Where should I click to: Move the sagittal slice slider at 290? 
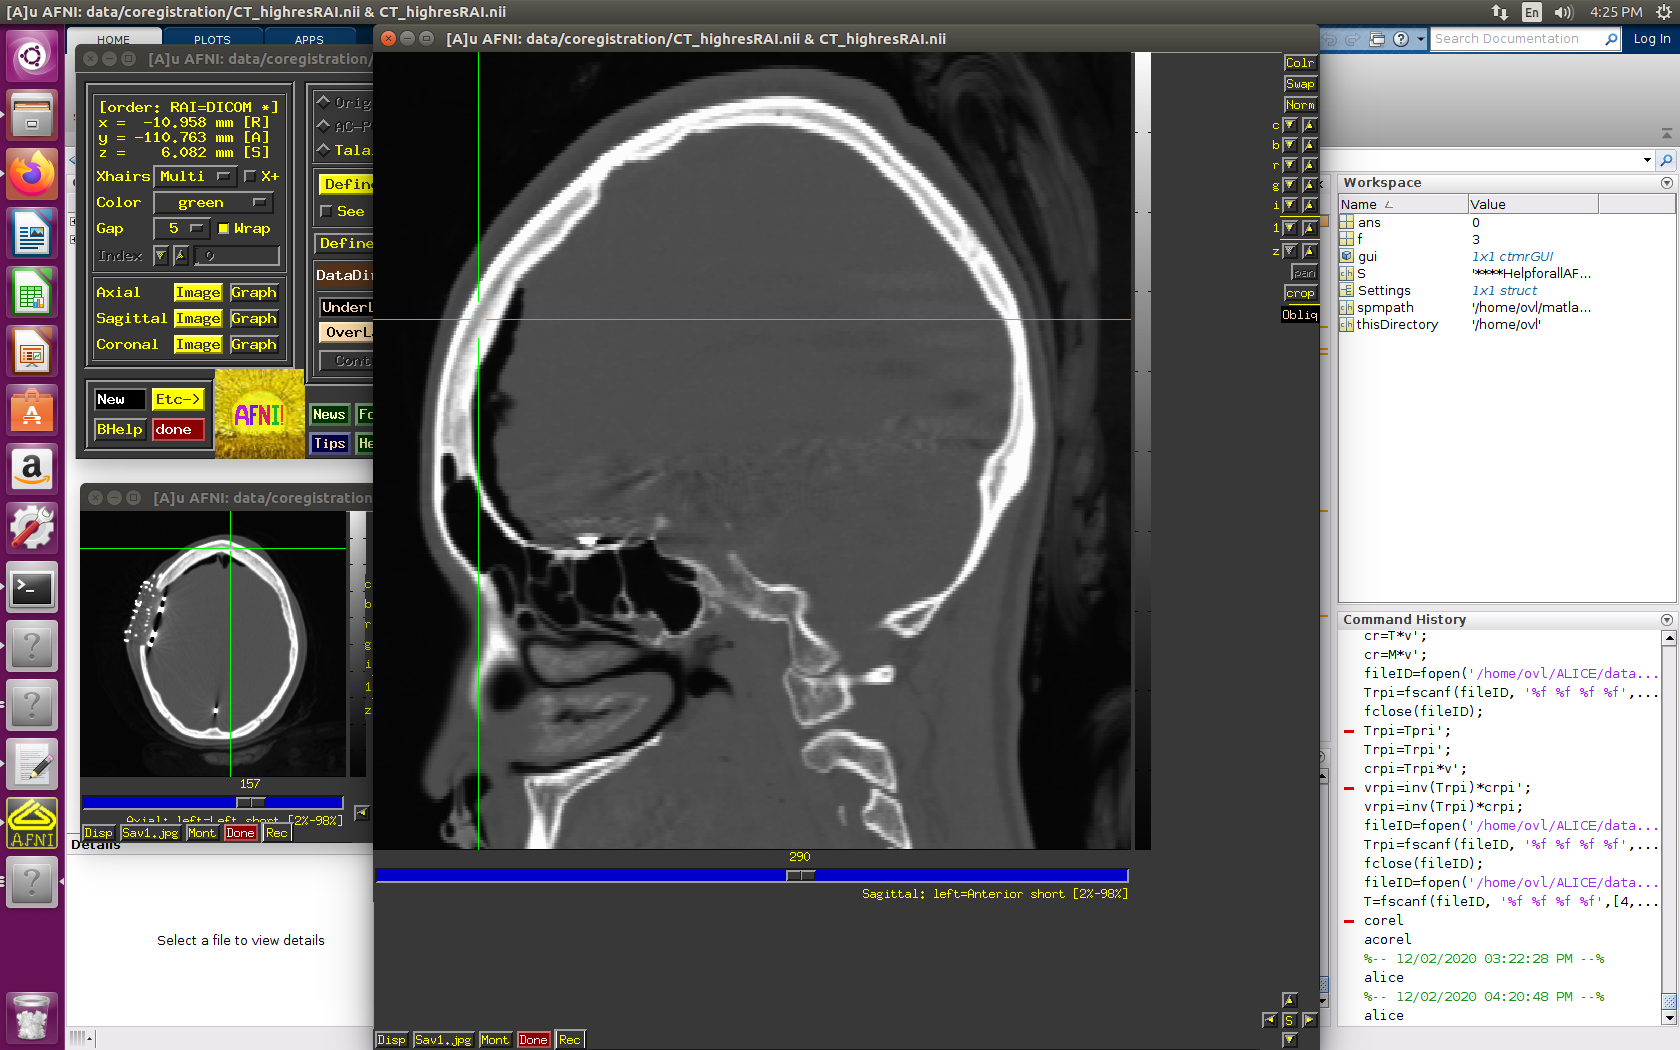[800, 875]
